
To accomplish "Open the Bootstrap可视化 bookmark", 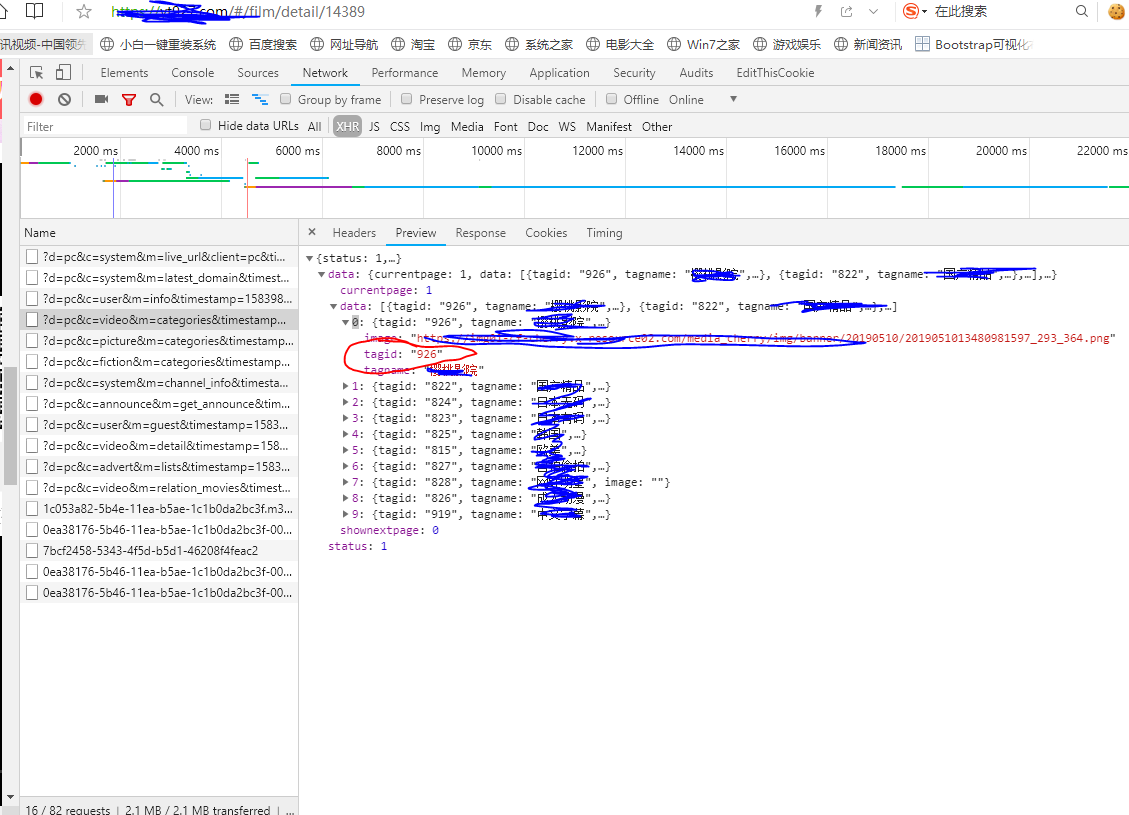I will 973,45.
